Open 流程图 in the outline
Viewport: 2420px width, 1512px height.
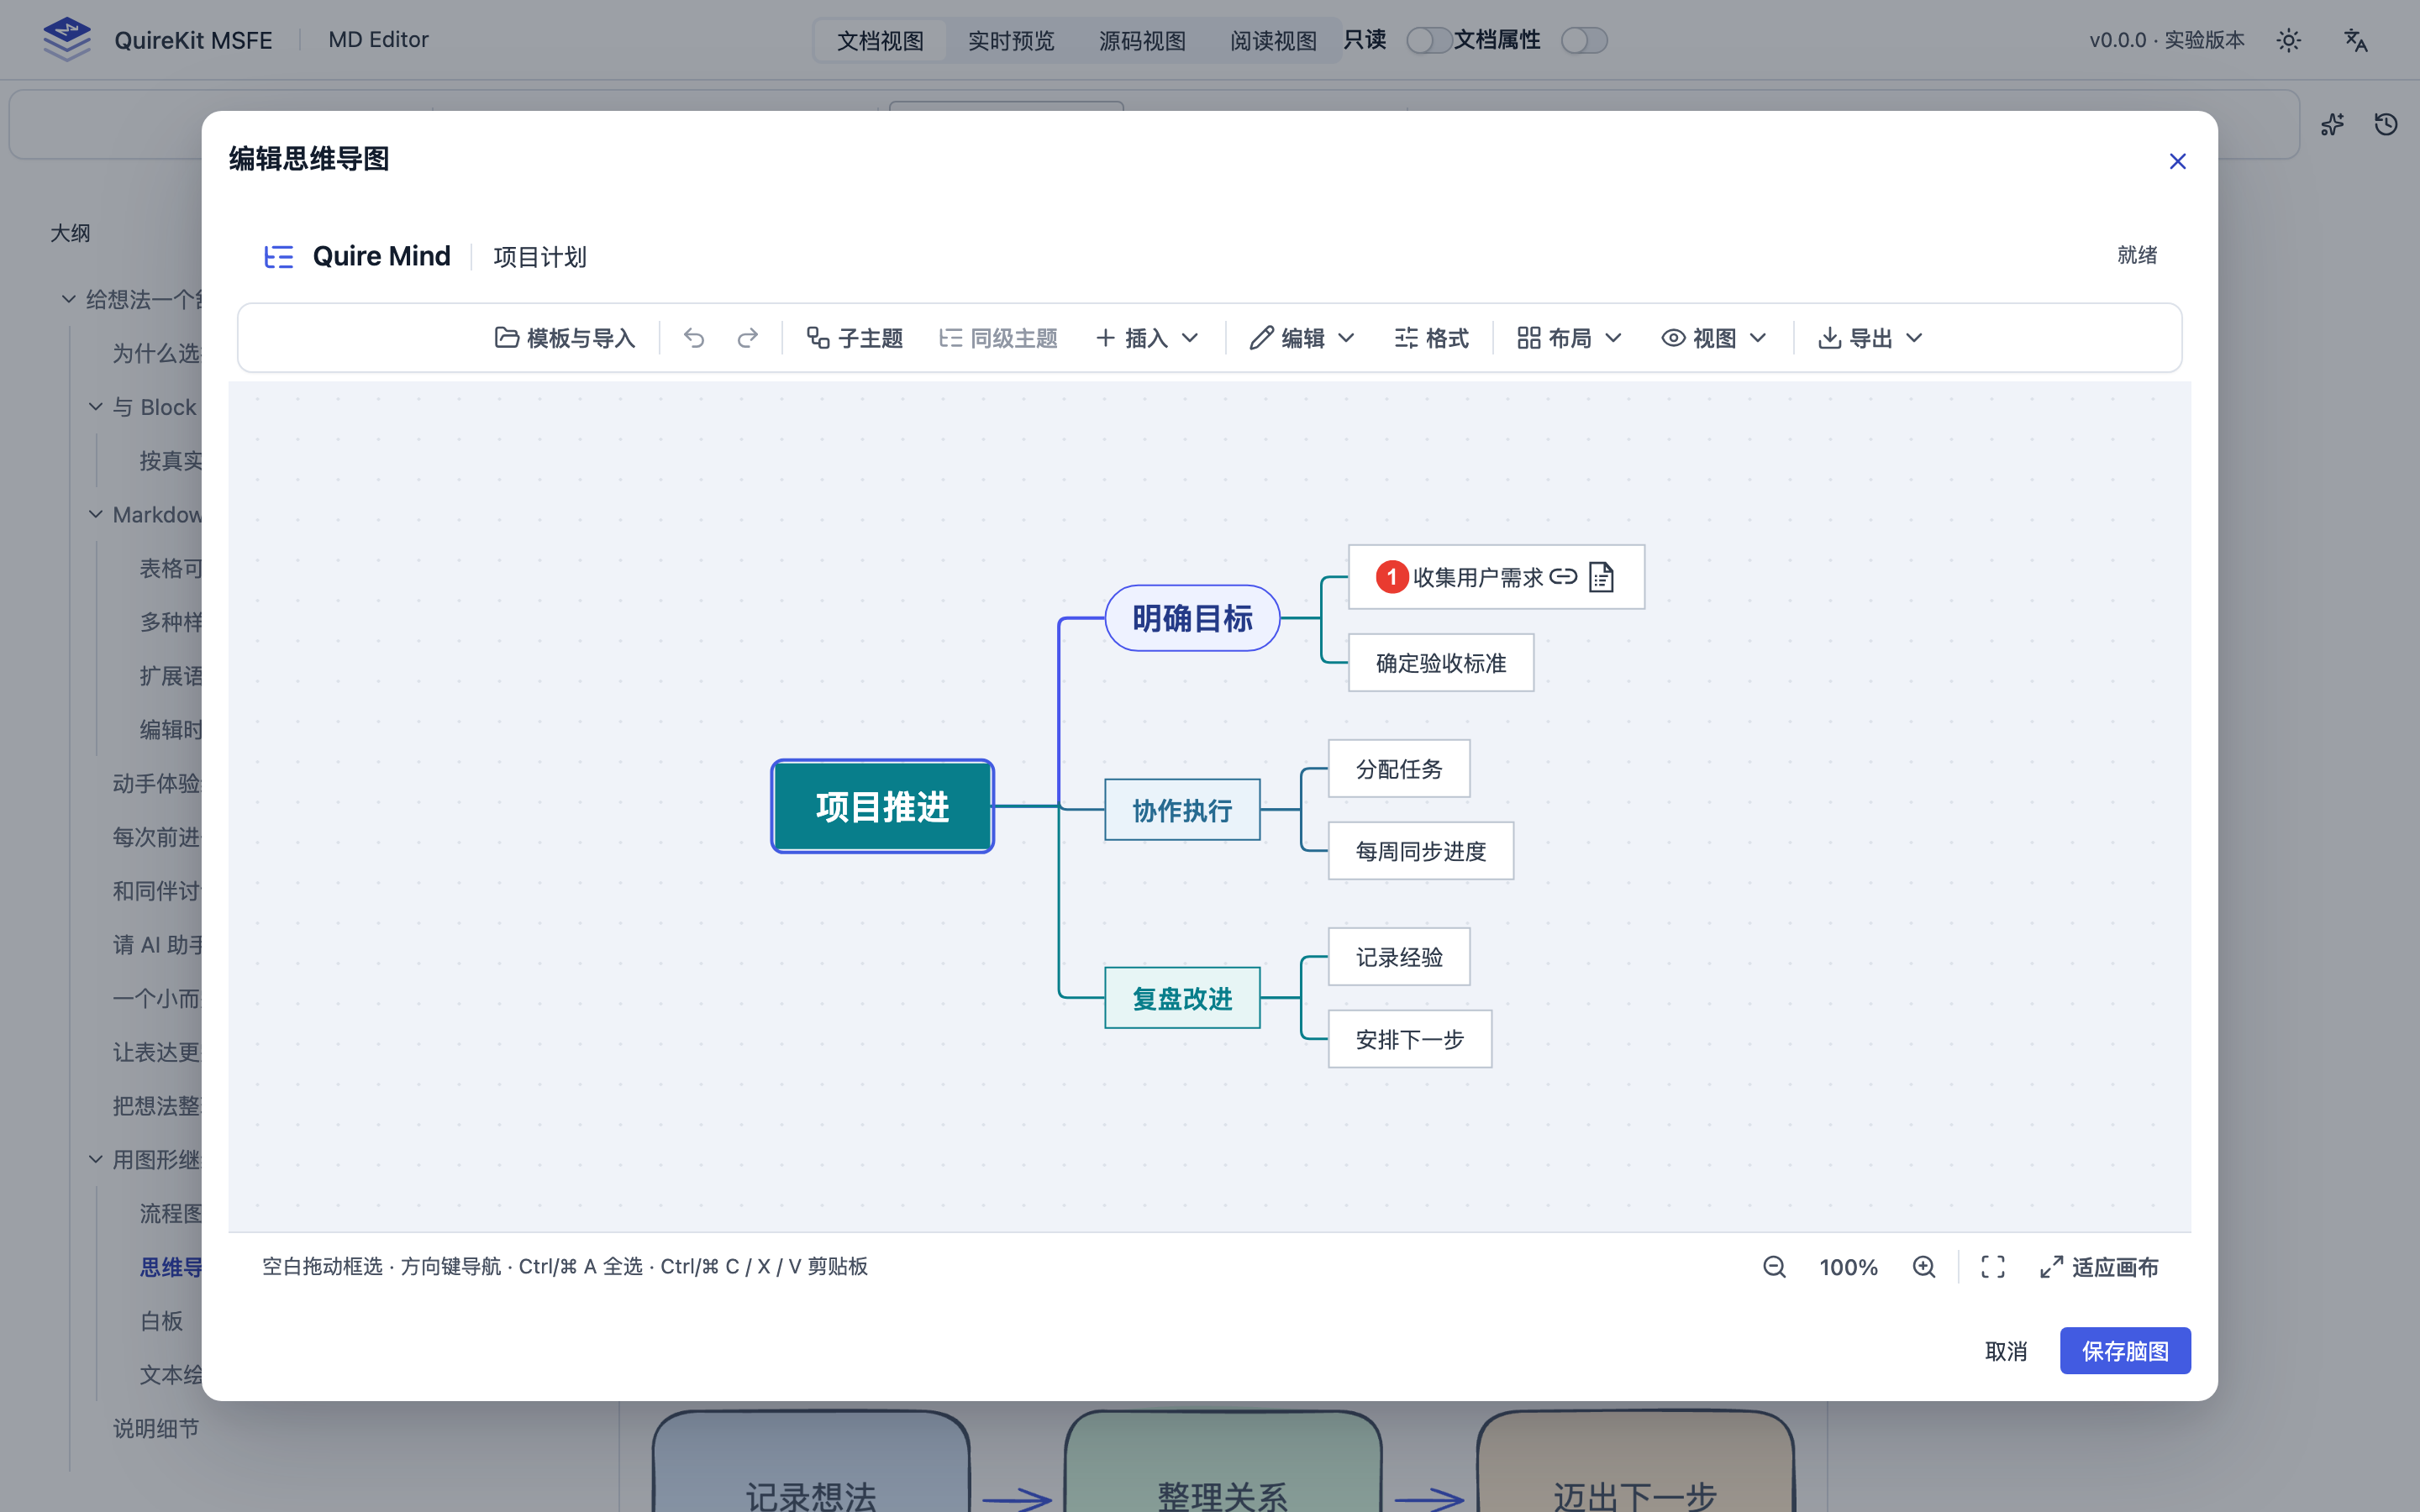pos(170,1213)
